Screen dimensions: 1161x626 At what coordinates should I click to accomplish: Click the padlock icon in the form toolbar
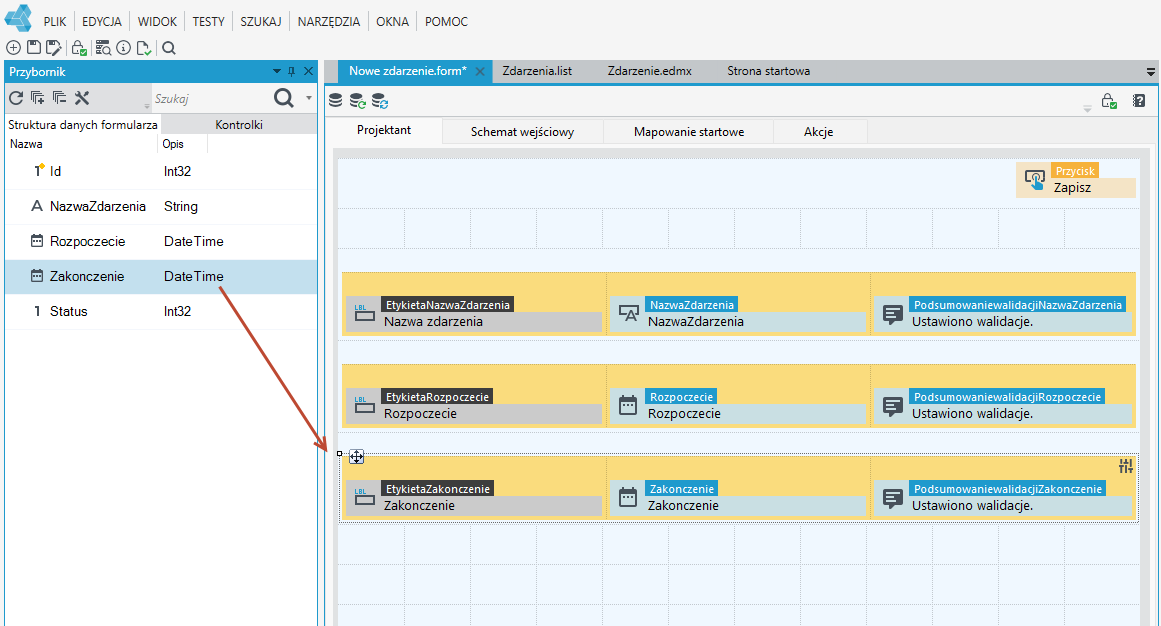tap(1108, 101)
